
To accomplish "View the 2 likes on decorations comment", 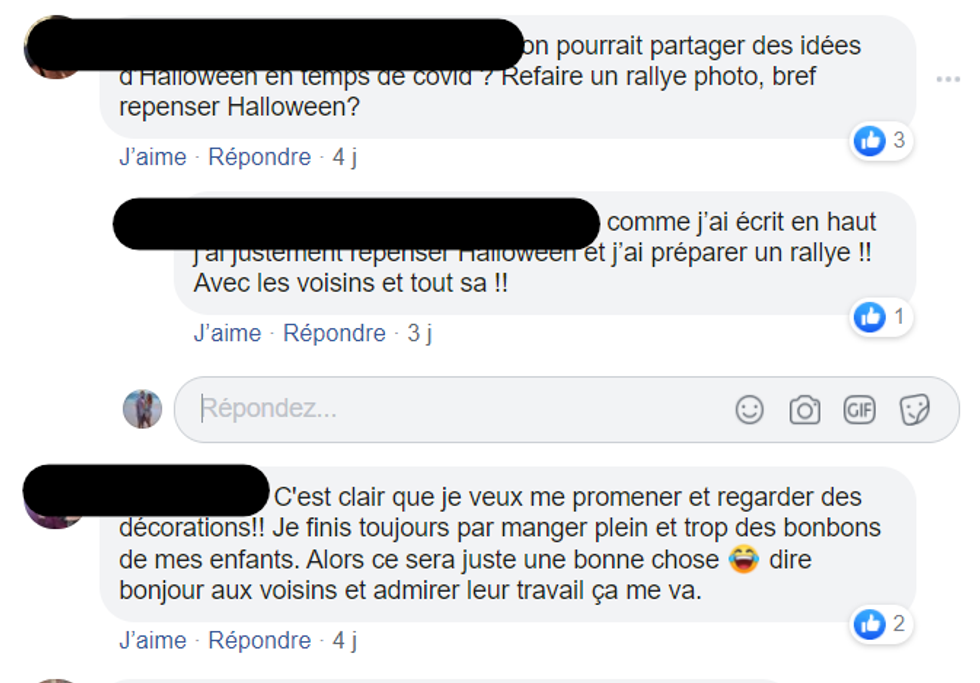I will (x=881, y=624).
